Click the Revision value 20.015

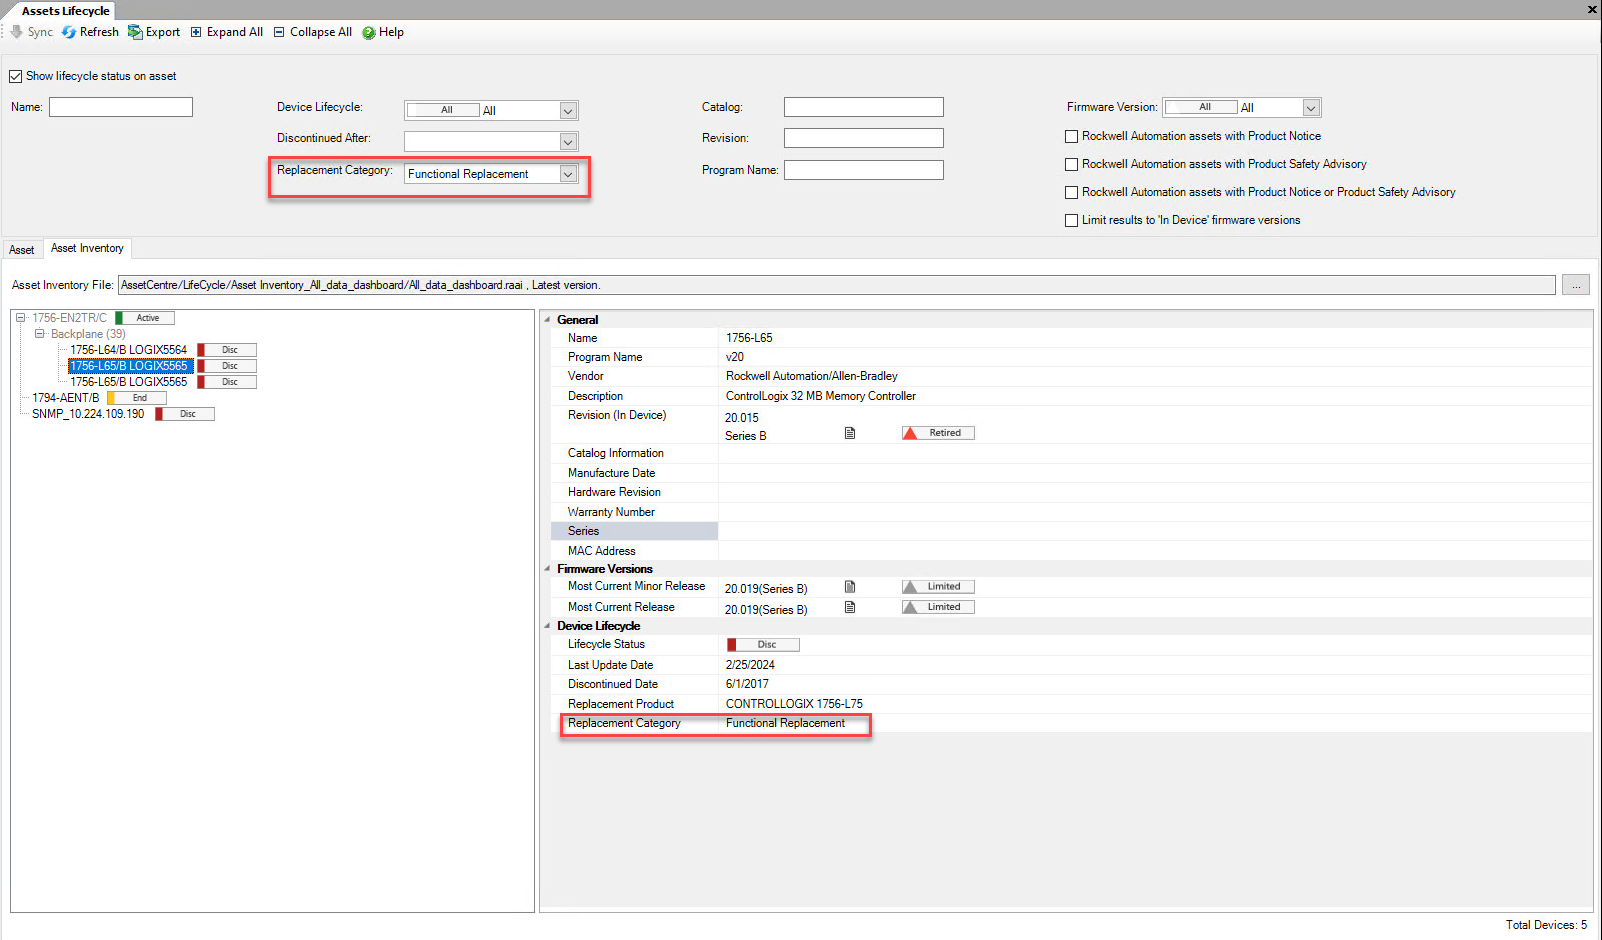point(741,418)
